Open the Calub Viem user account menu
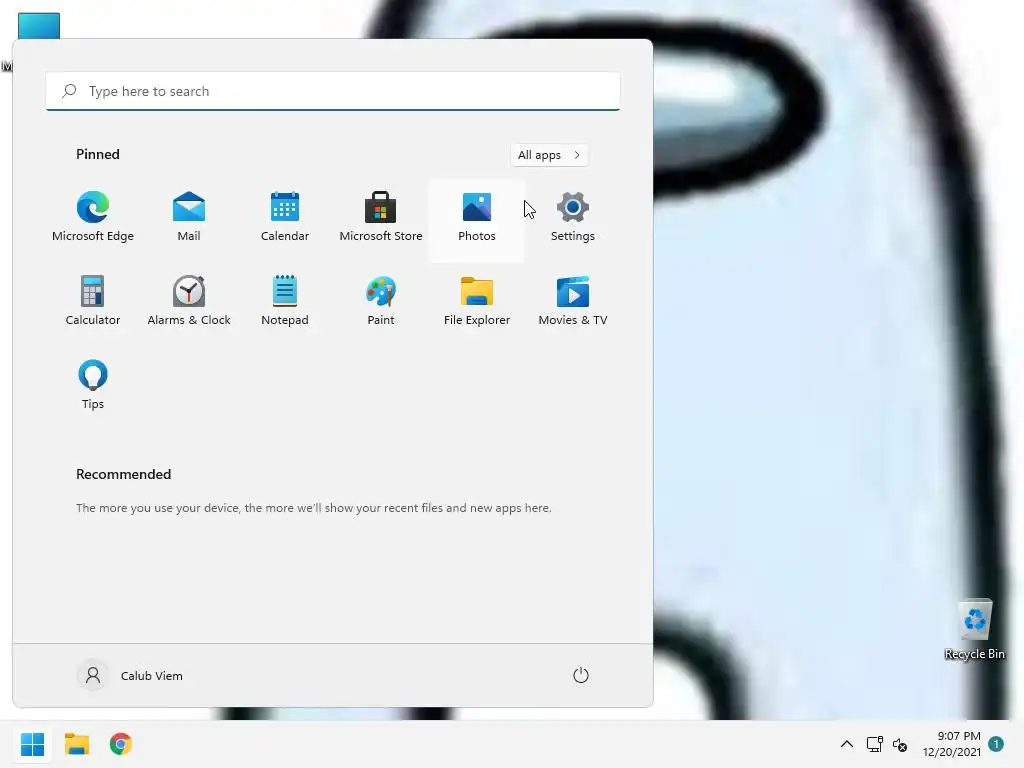 (131, 675)
